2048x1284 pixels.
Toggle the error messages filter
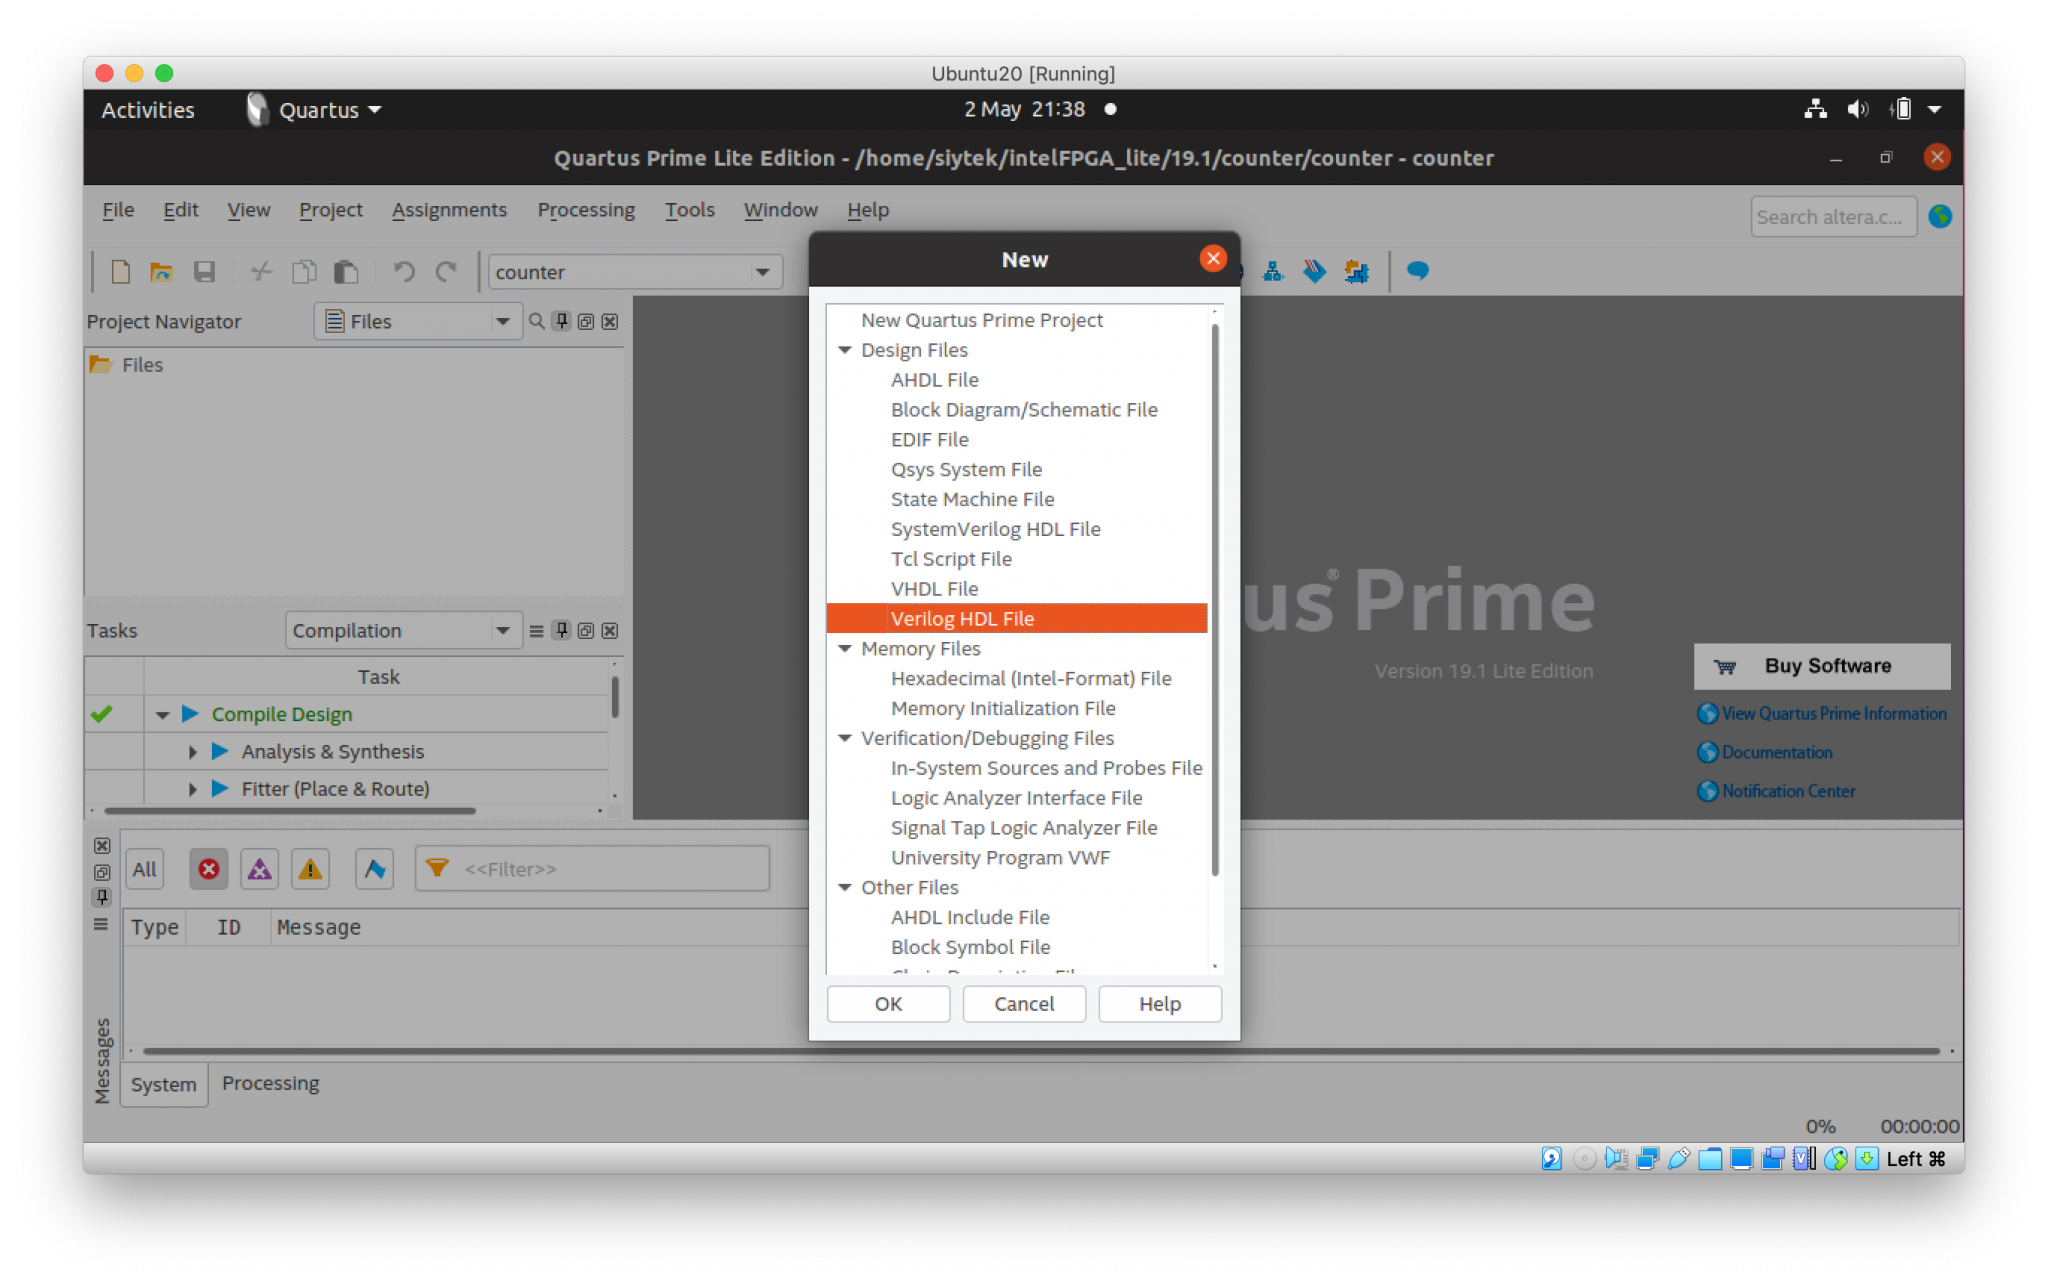(208, 869)
